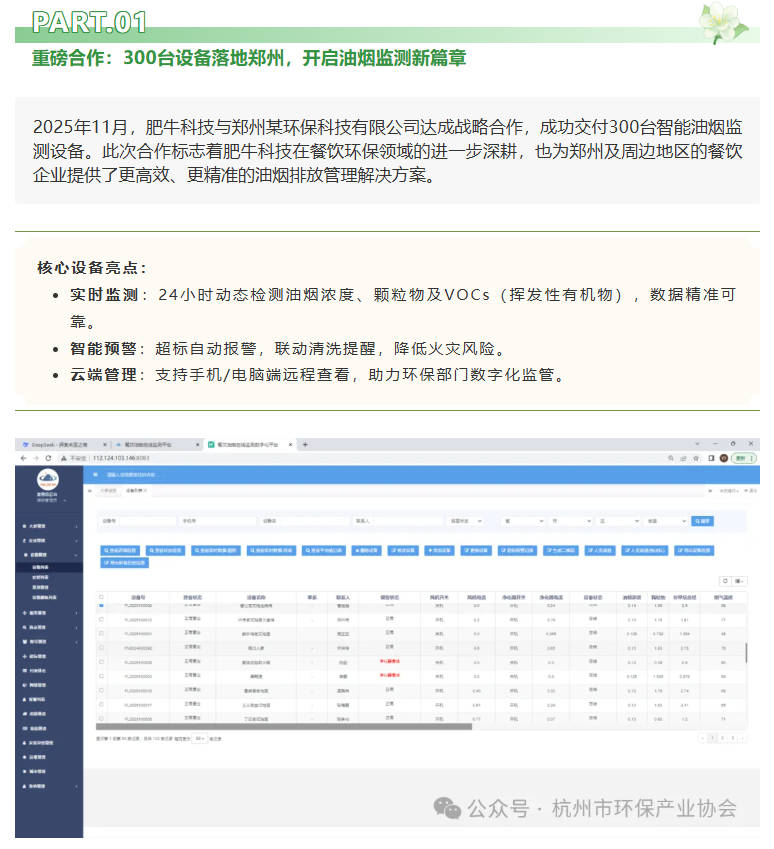Viewport: 774px width, 849px height.
Task: Open the column display dropdown beside refresh
Action: (x=740, y=581)
